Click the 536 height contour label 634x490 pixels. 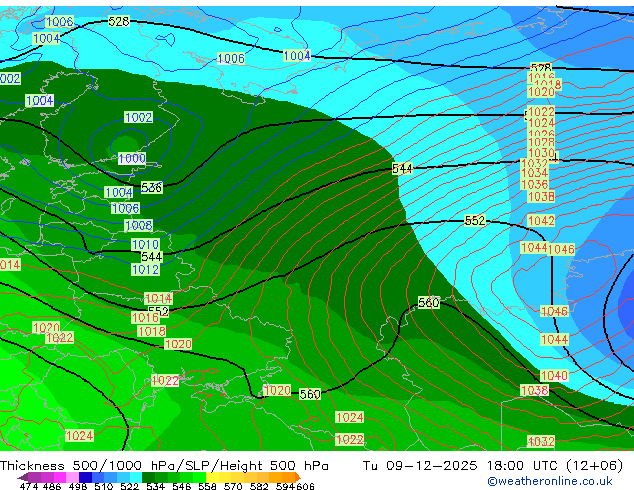point(151,187)
